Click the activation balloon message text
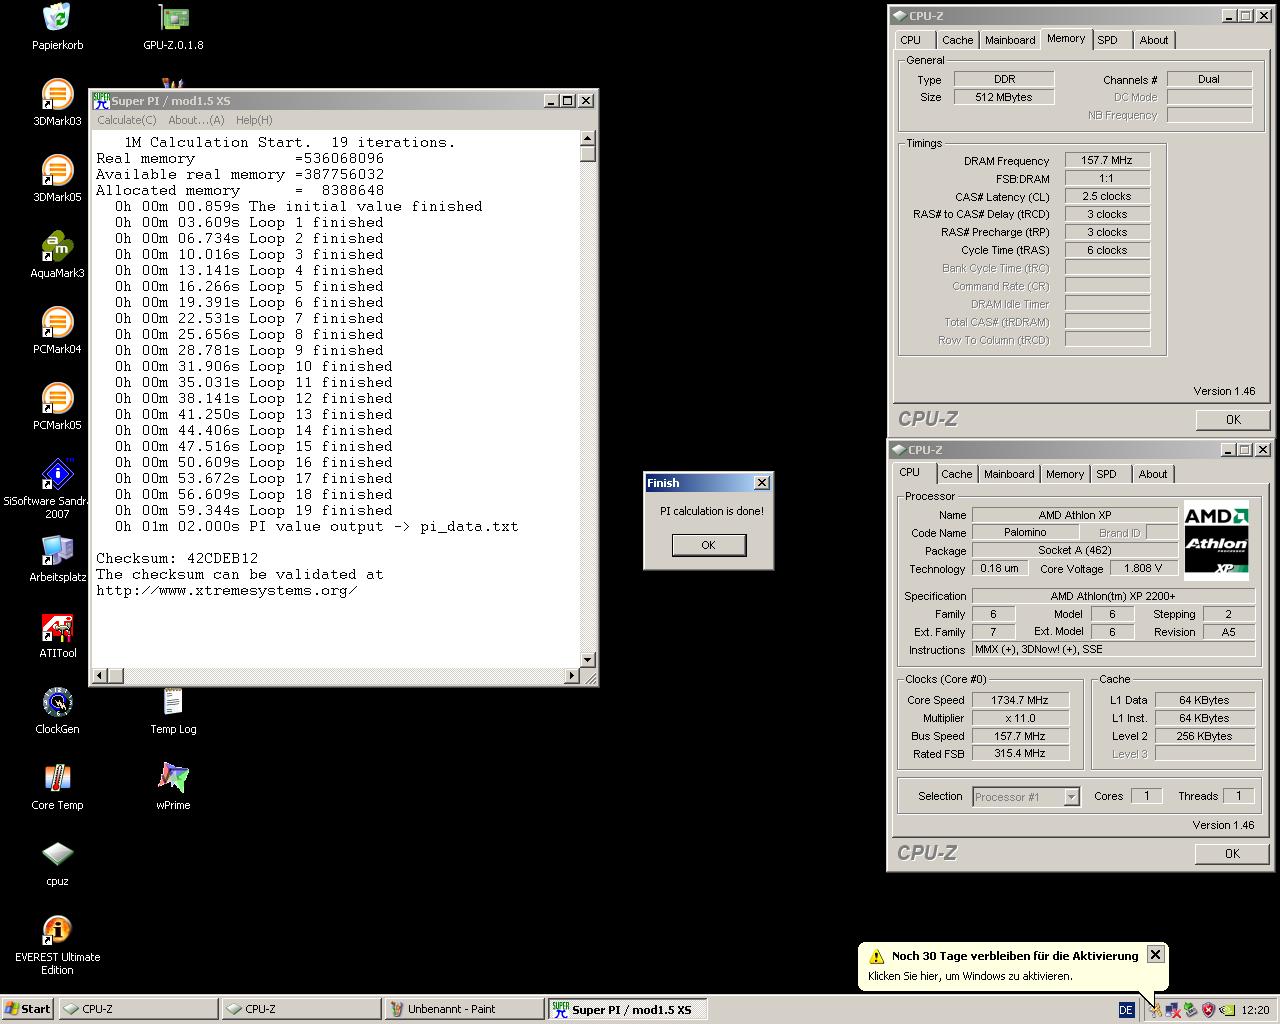 [970, 976]
